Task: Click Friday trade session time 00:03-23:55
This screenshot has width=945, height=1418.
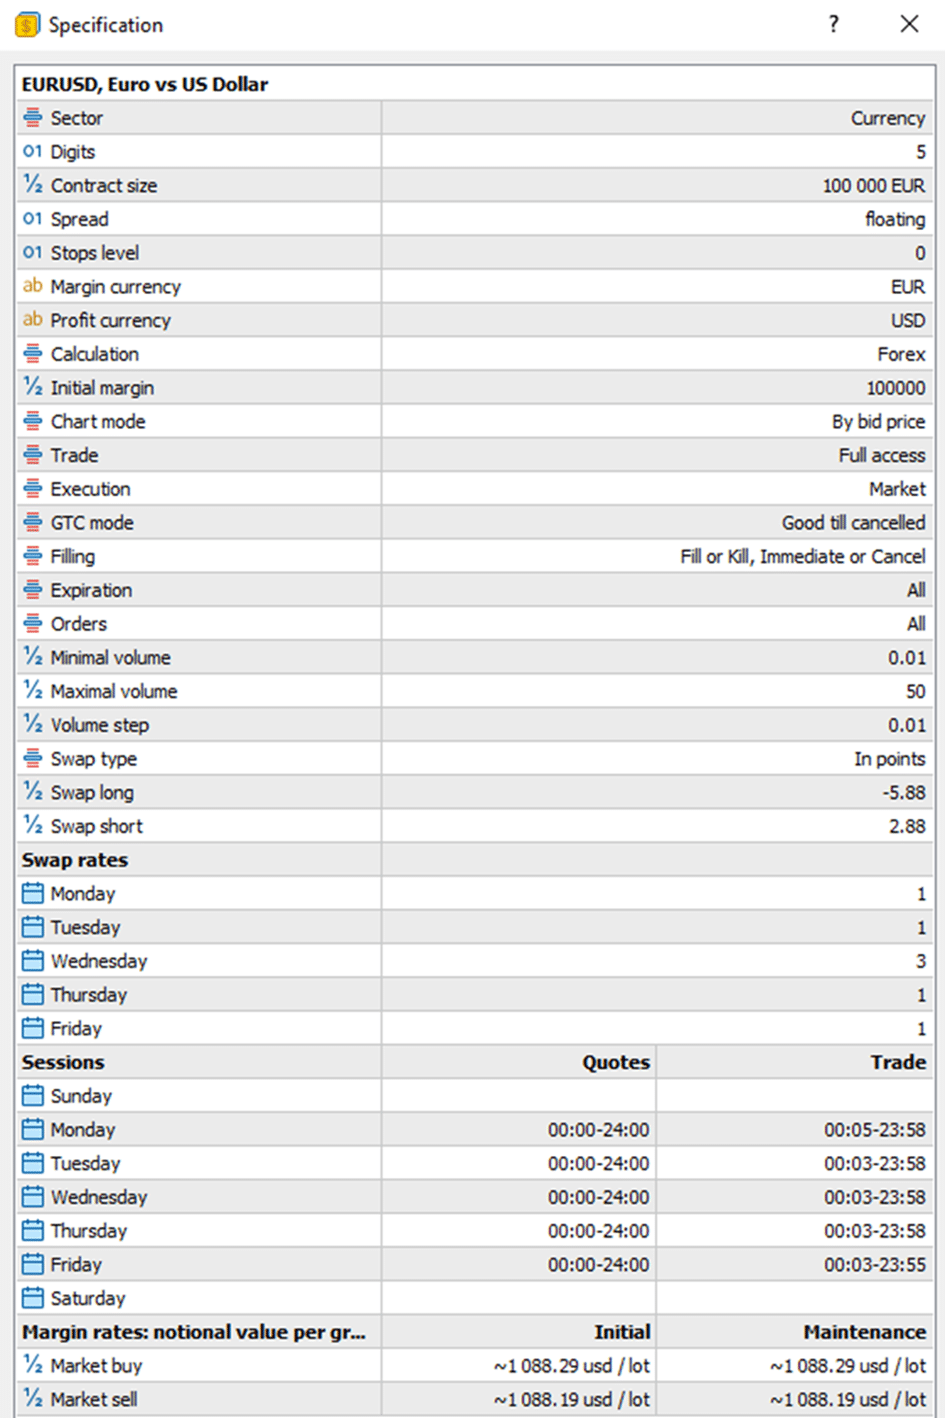Action: (x=874, y=1265)
